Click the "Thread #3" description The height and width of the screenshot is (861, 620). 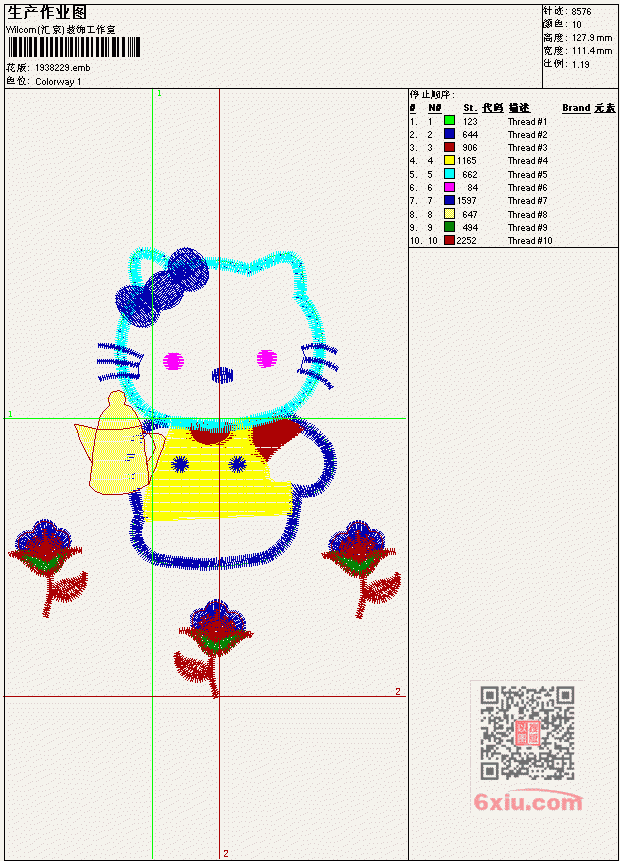(x=527, y=148)
